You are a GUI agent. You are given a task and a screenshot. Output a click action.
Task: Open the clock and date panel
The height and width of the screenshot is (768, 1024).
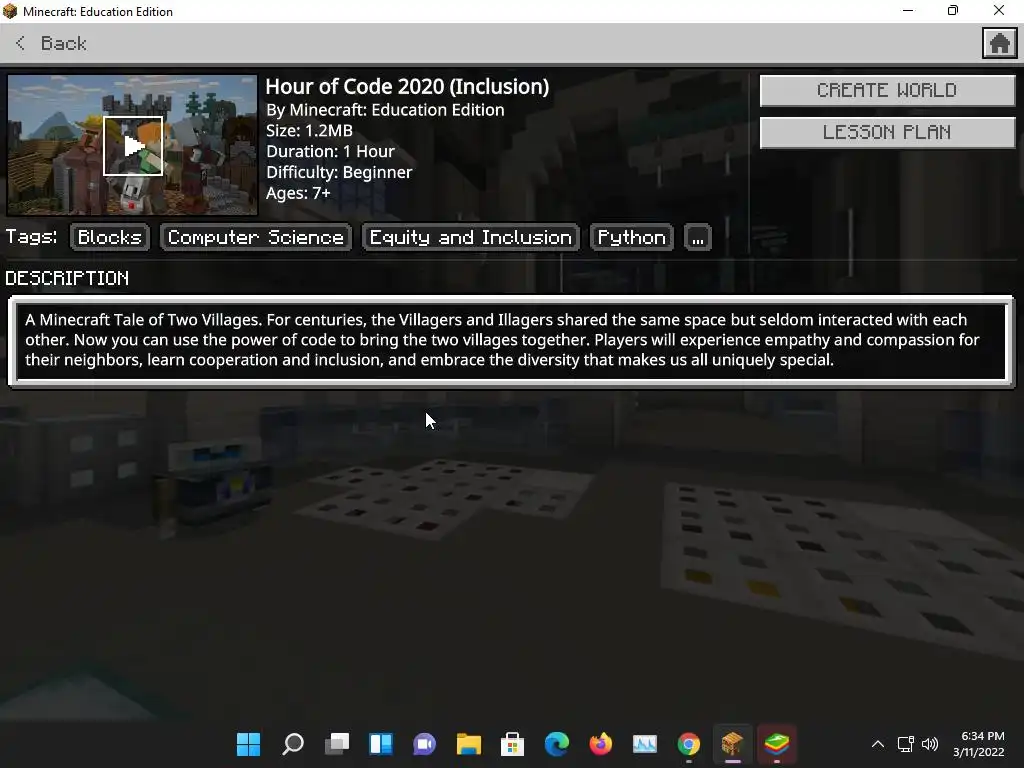978,744
